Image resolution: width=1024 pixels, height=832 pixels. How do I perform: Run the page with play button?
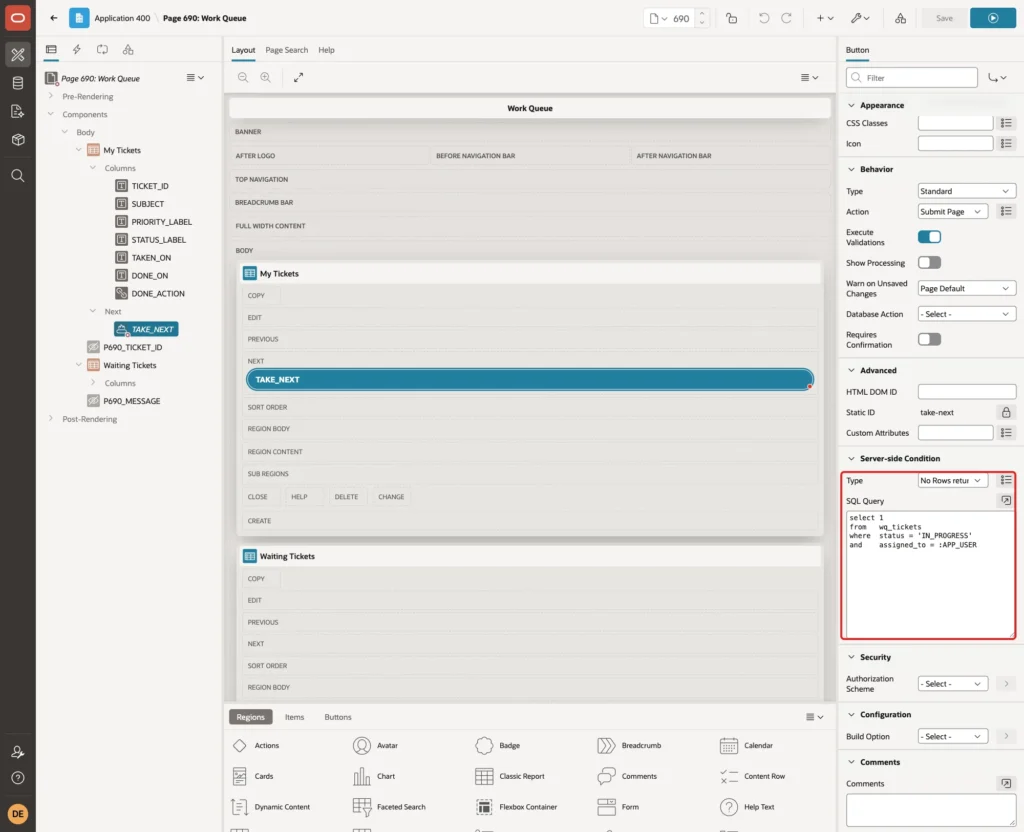click(993, 18)
